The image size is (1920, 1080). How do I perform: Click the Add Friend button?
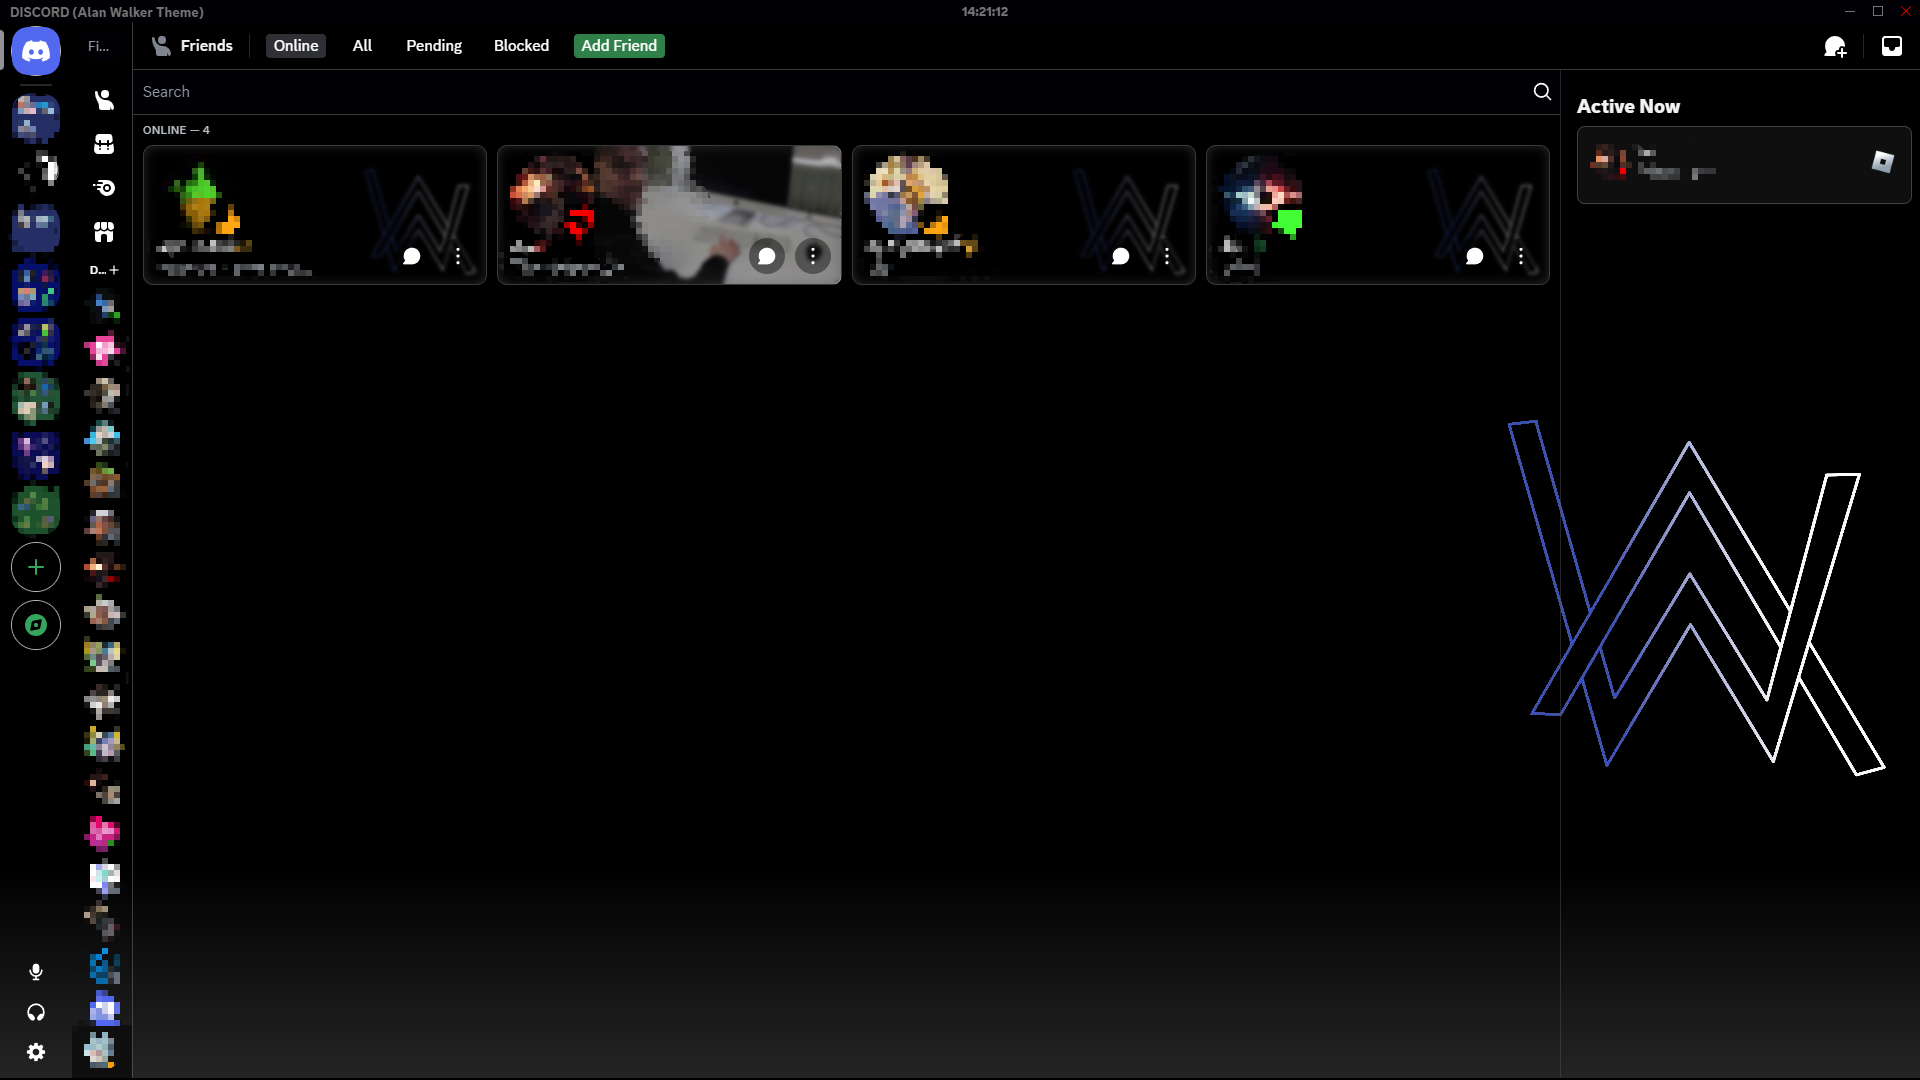click(618, 45)
